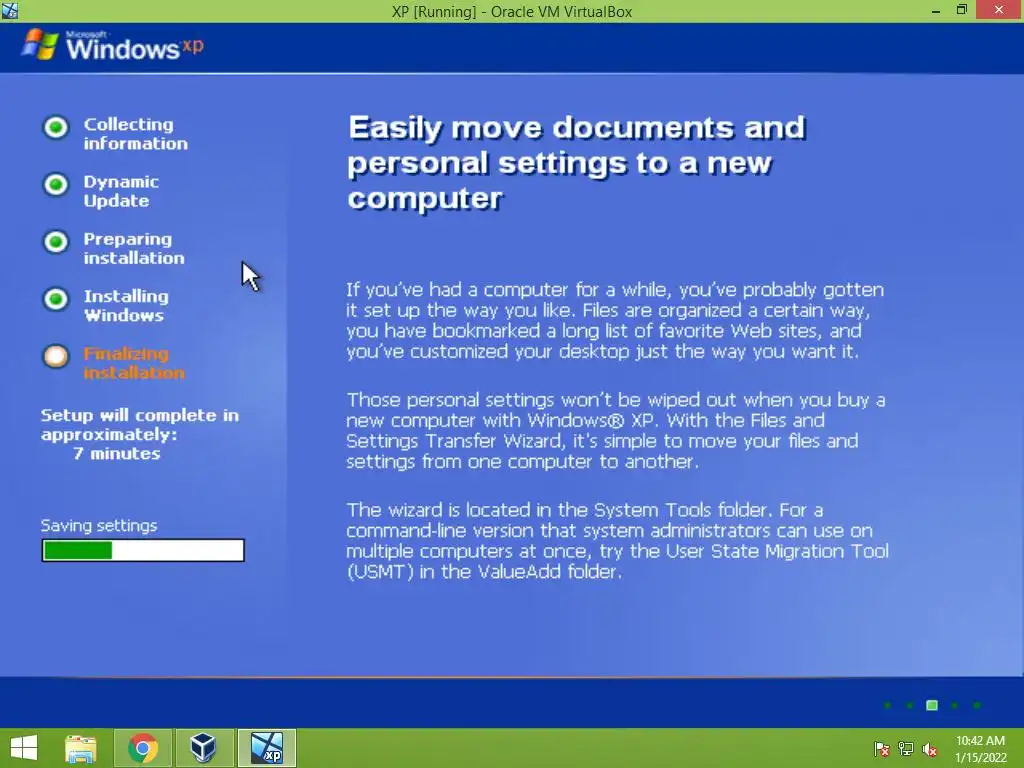Click the 'XP [Running] - Oracle VM VirtualBox' title
The width and height of the screenshot is (1024, 768).
[x=512, y=11]
